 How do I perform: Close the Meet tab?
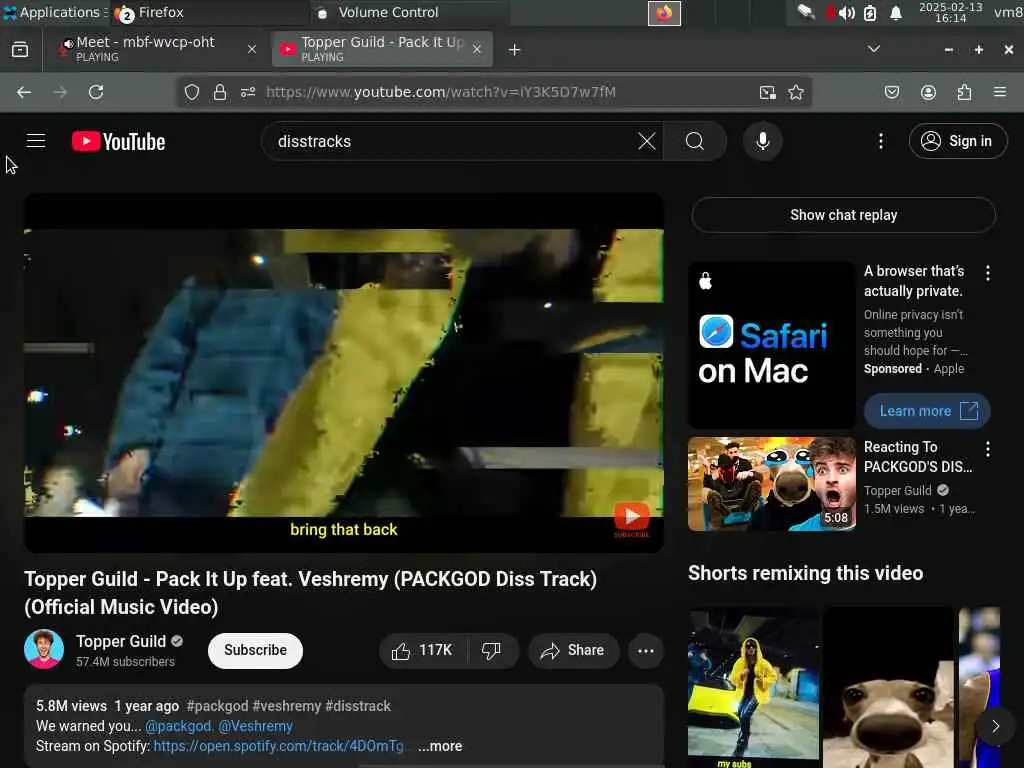[x=251, y=49]
